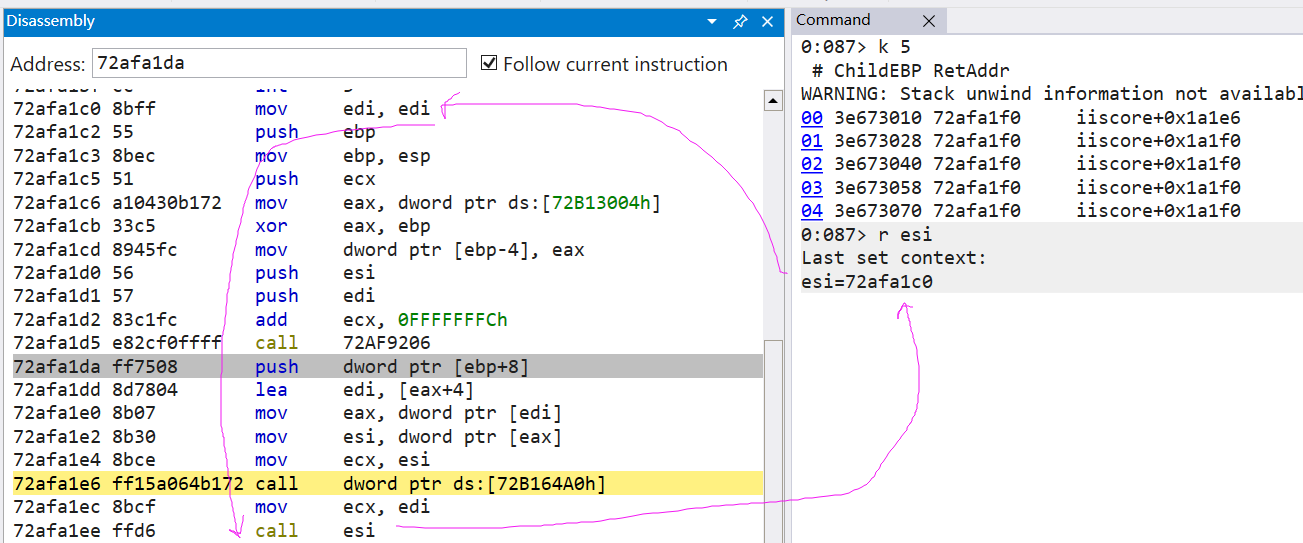Viewport: 1303px width, 543px height.
Task: Select the Disassembly panel title
Action: [x=51, y=20]
